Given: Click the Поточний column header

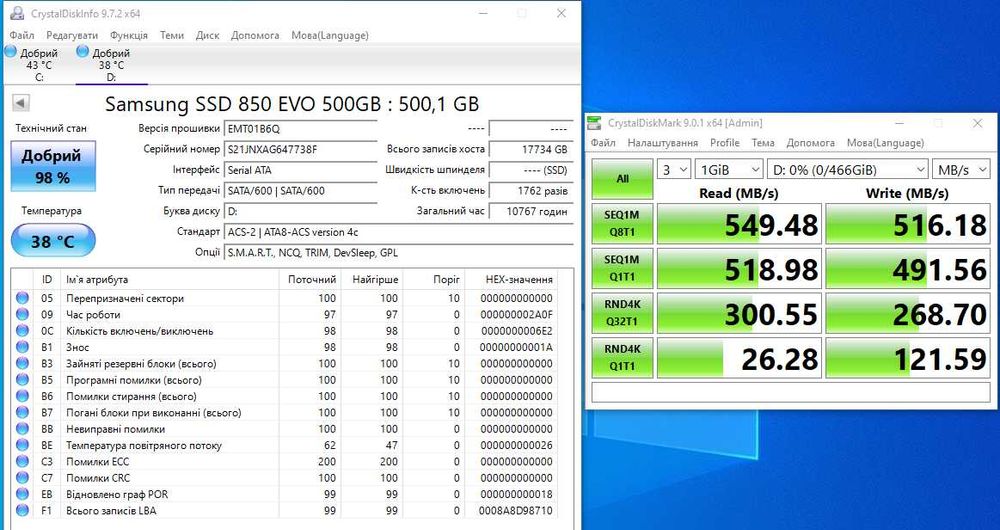Looking at the screenshot, I should pyautogui.click(x=311, y=279).
